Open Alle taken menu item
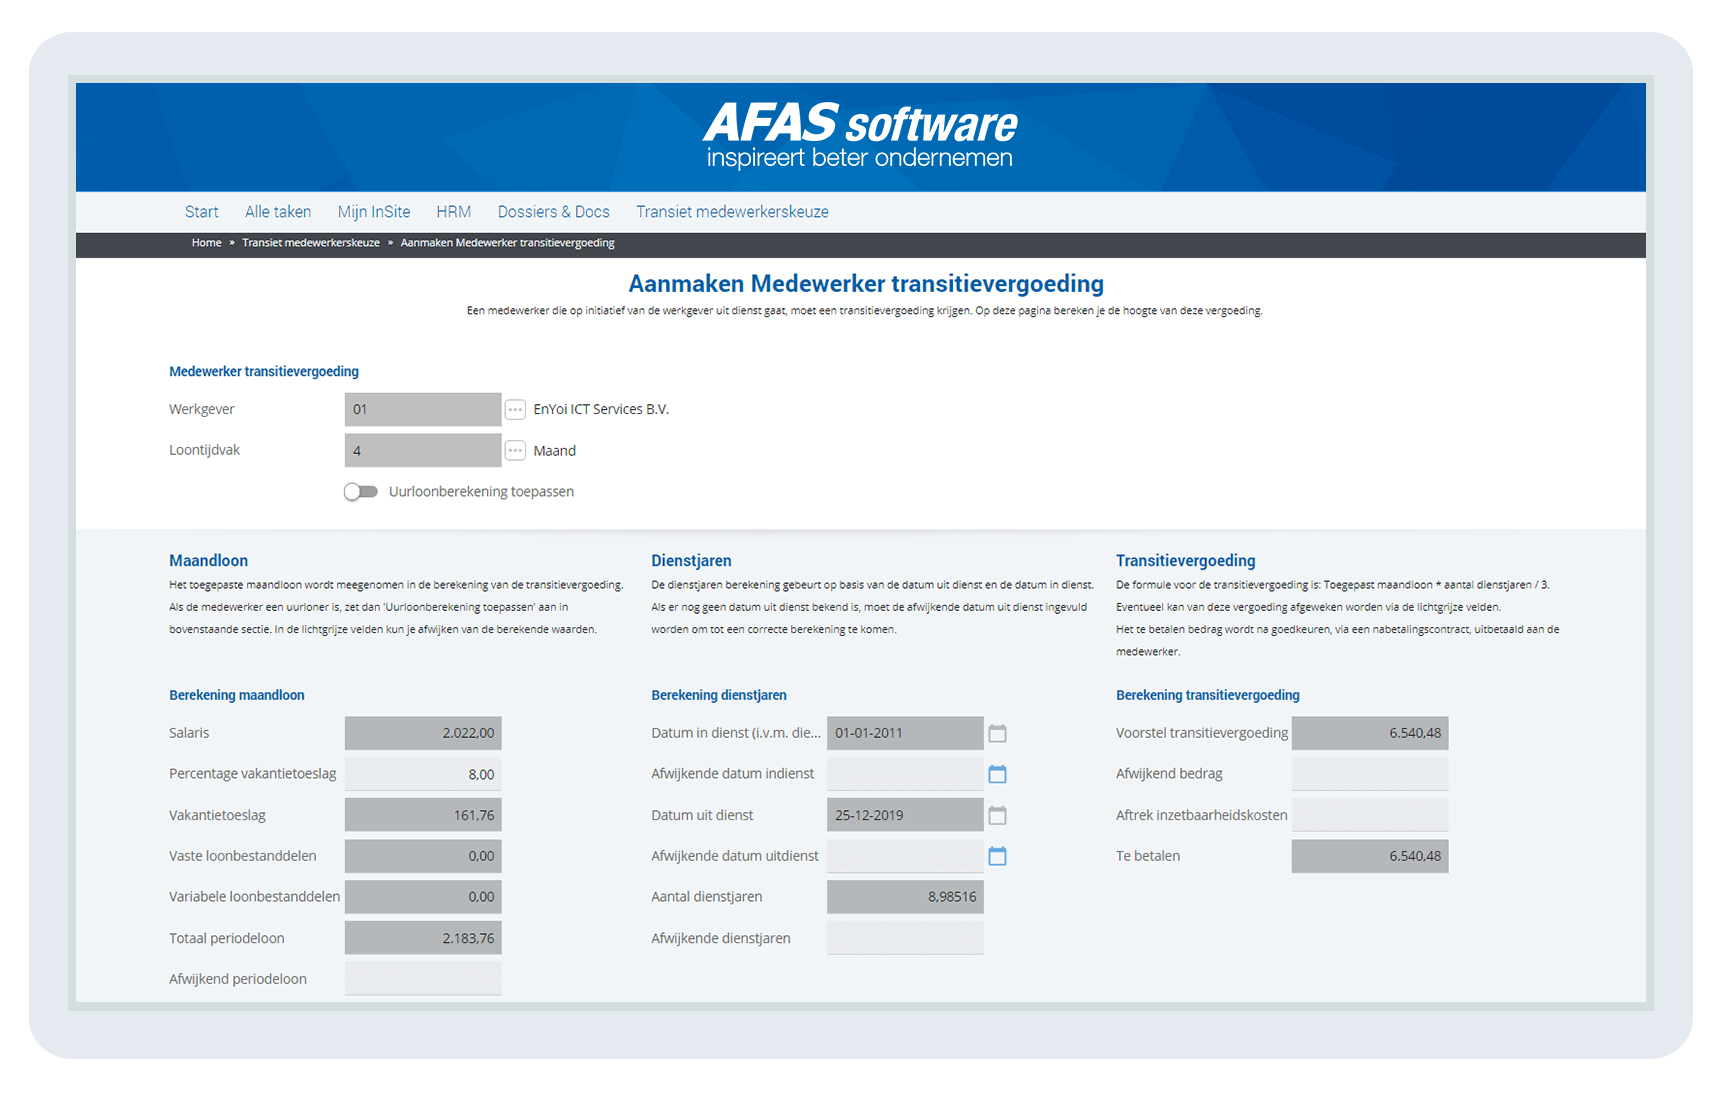1721x1103 pixels. pos(277,211)
